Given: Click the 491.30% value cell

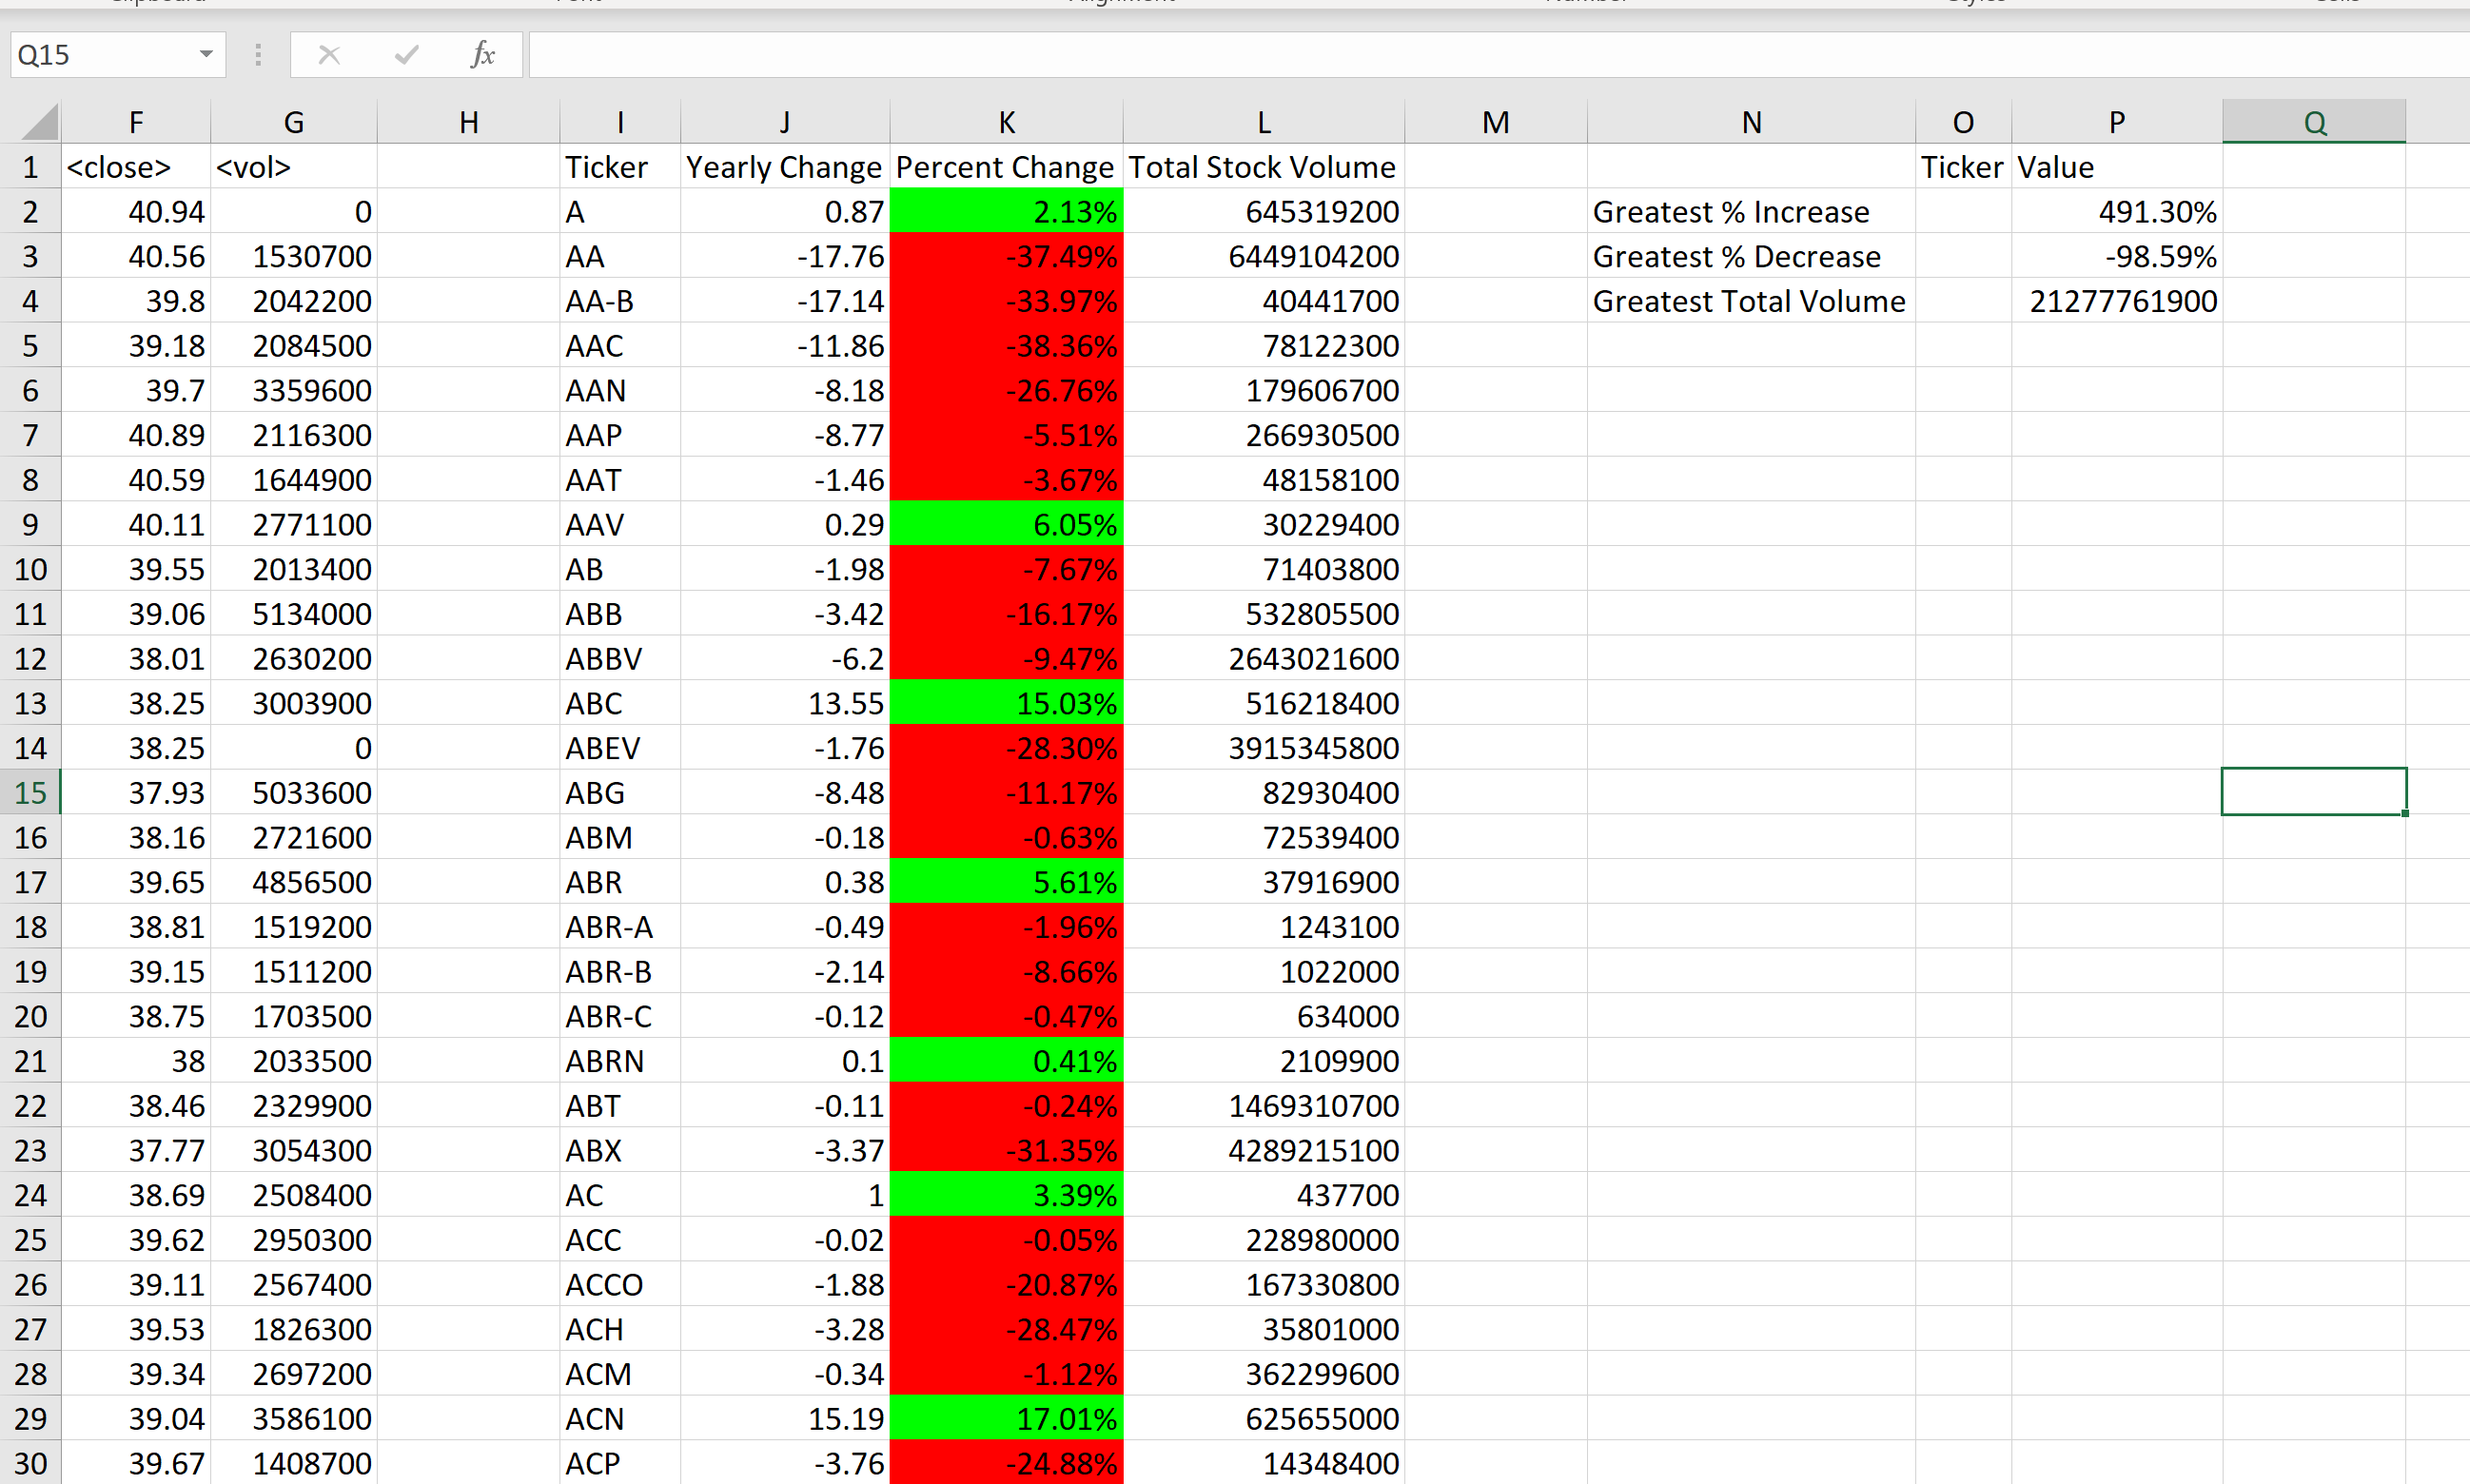Looking at the screenshot, I should (2116, 212).
